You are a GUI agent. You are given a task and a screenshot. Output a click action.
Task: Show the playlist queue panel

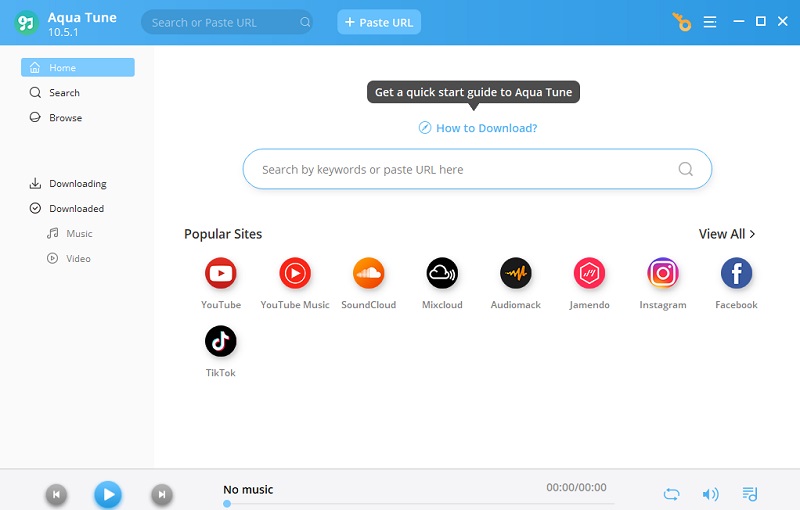tap(749, 494)
